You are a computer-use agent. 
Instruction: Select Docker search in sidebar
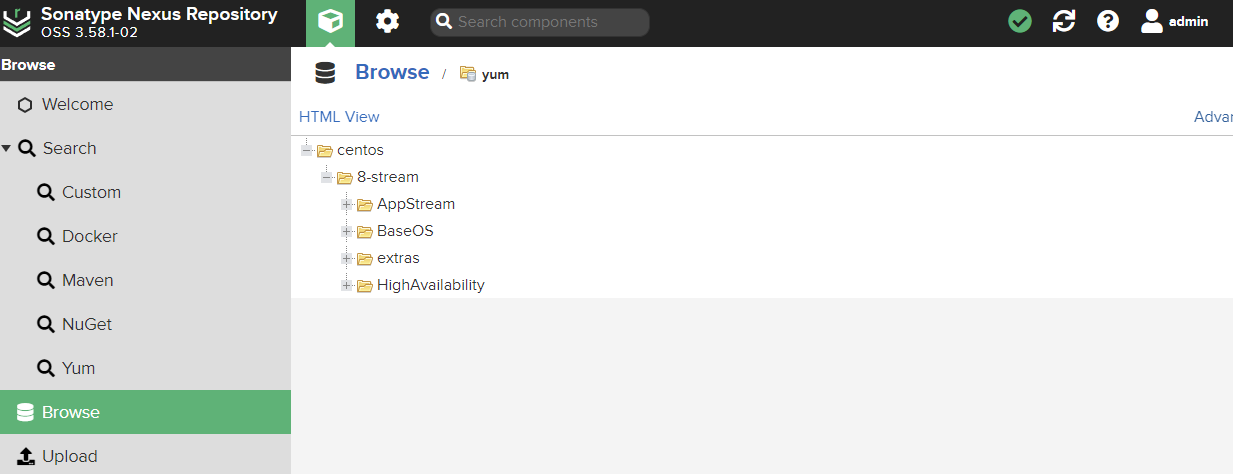(89, 236)
